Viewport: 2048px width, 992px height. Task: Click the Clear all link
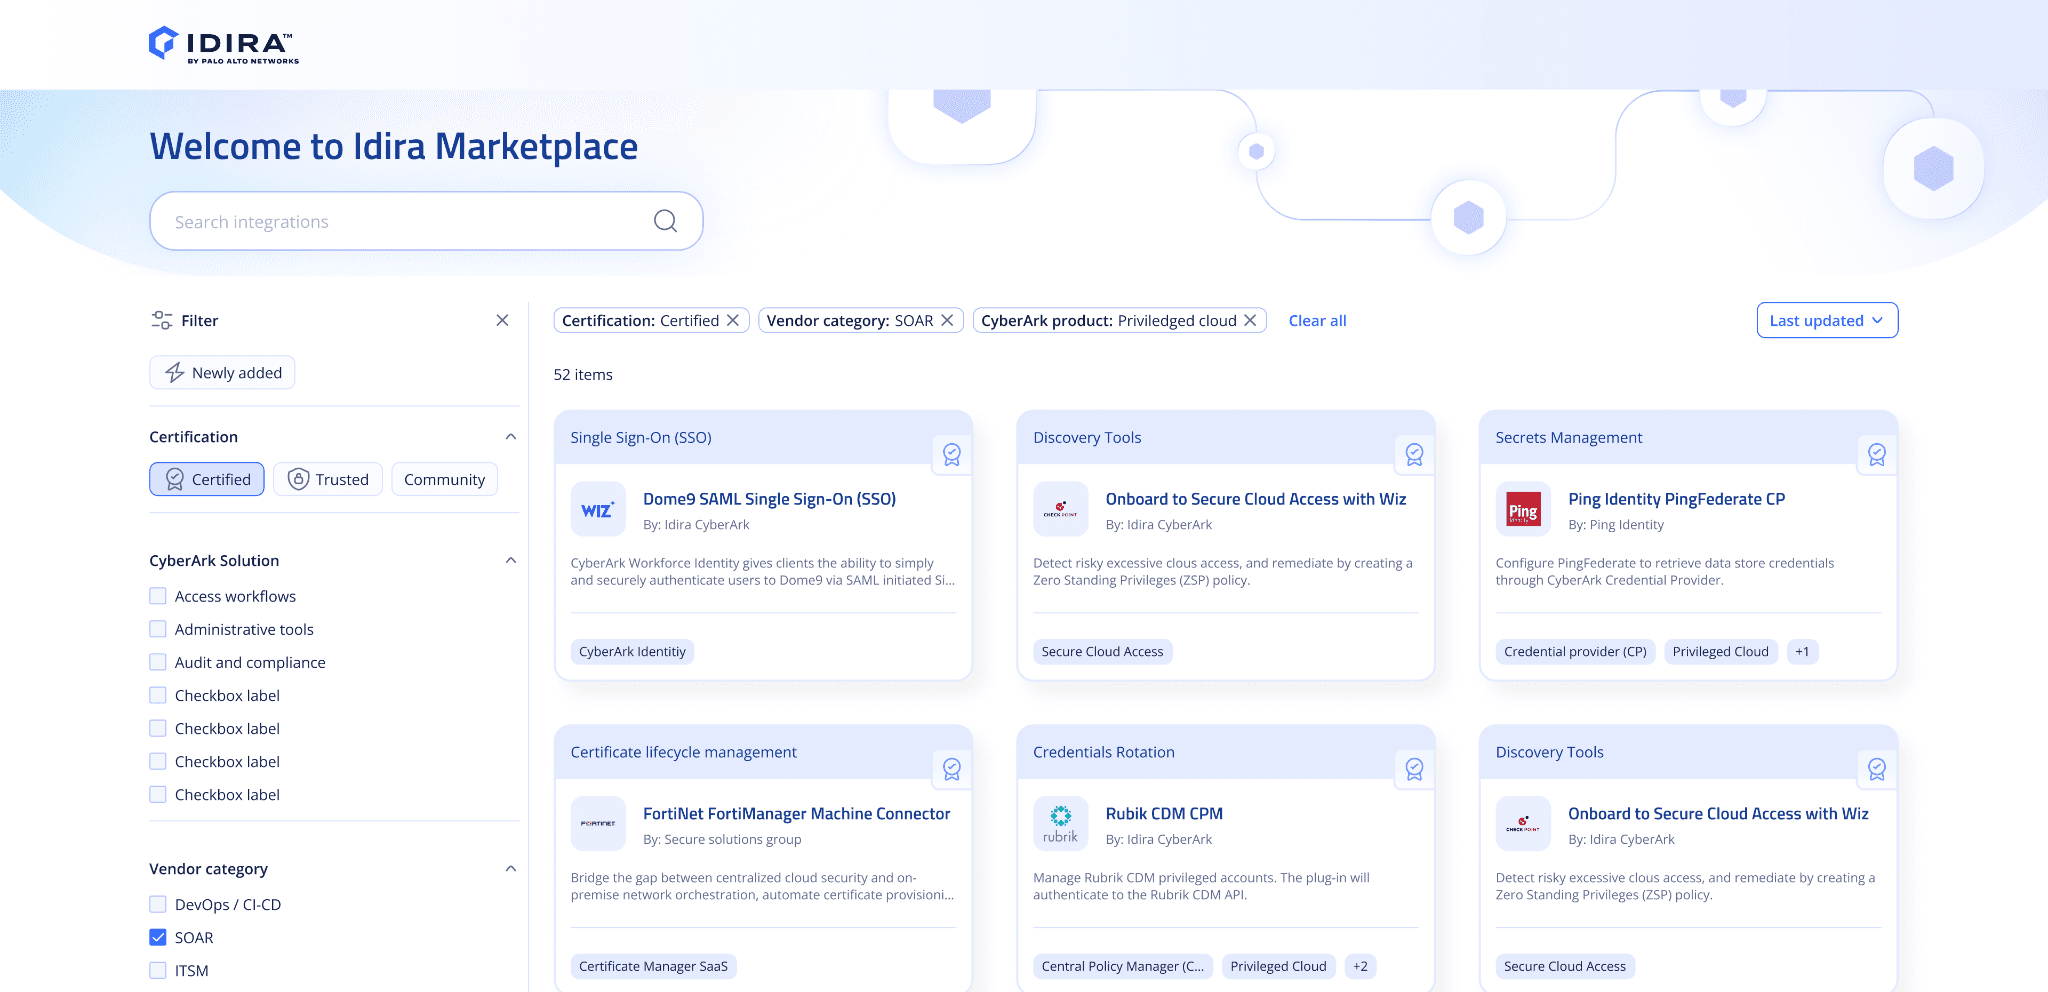(1317, 320)
